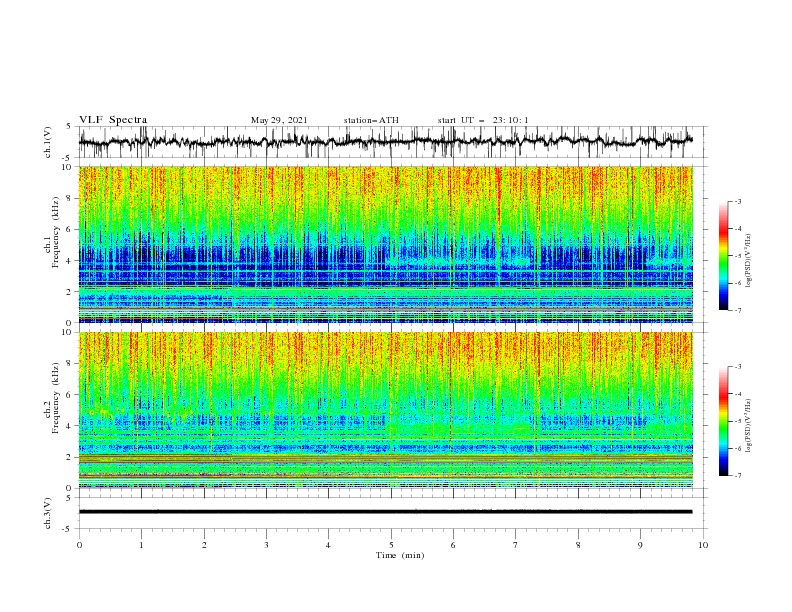The height and width of the screenshot is (612, 792).
Task: Click the '-7' value on ch.2 colorbar
Action: point(738,475)
